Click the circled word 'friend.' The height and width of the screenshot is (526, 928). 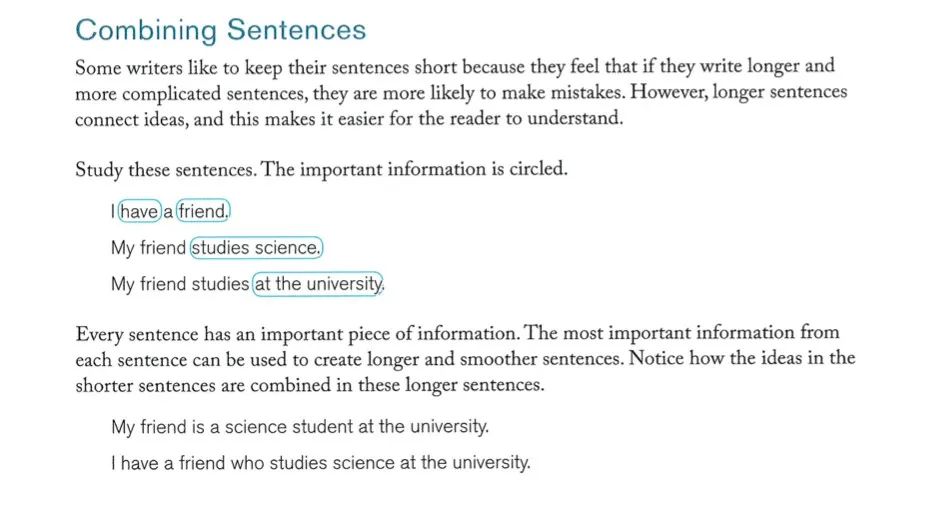[x=204, y=211]
